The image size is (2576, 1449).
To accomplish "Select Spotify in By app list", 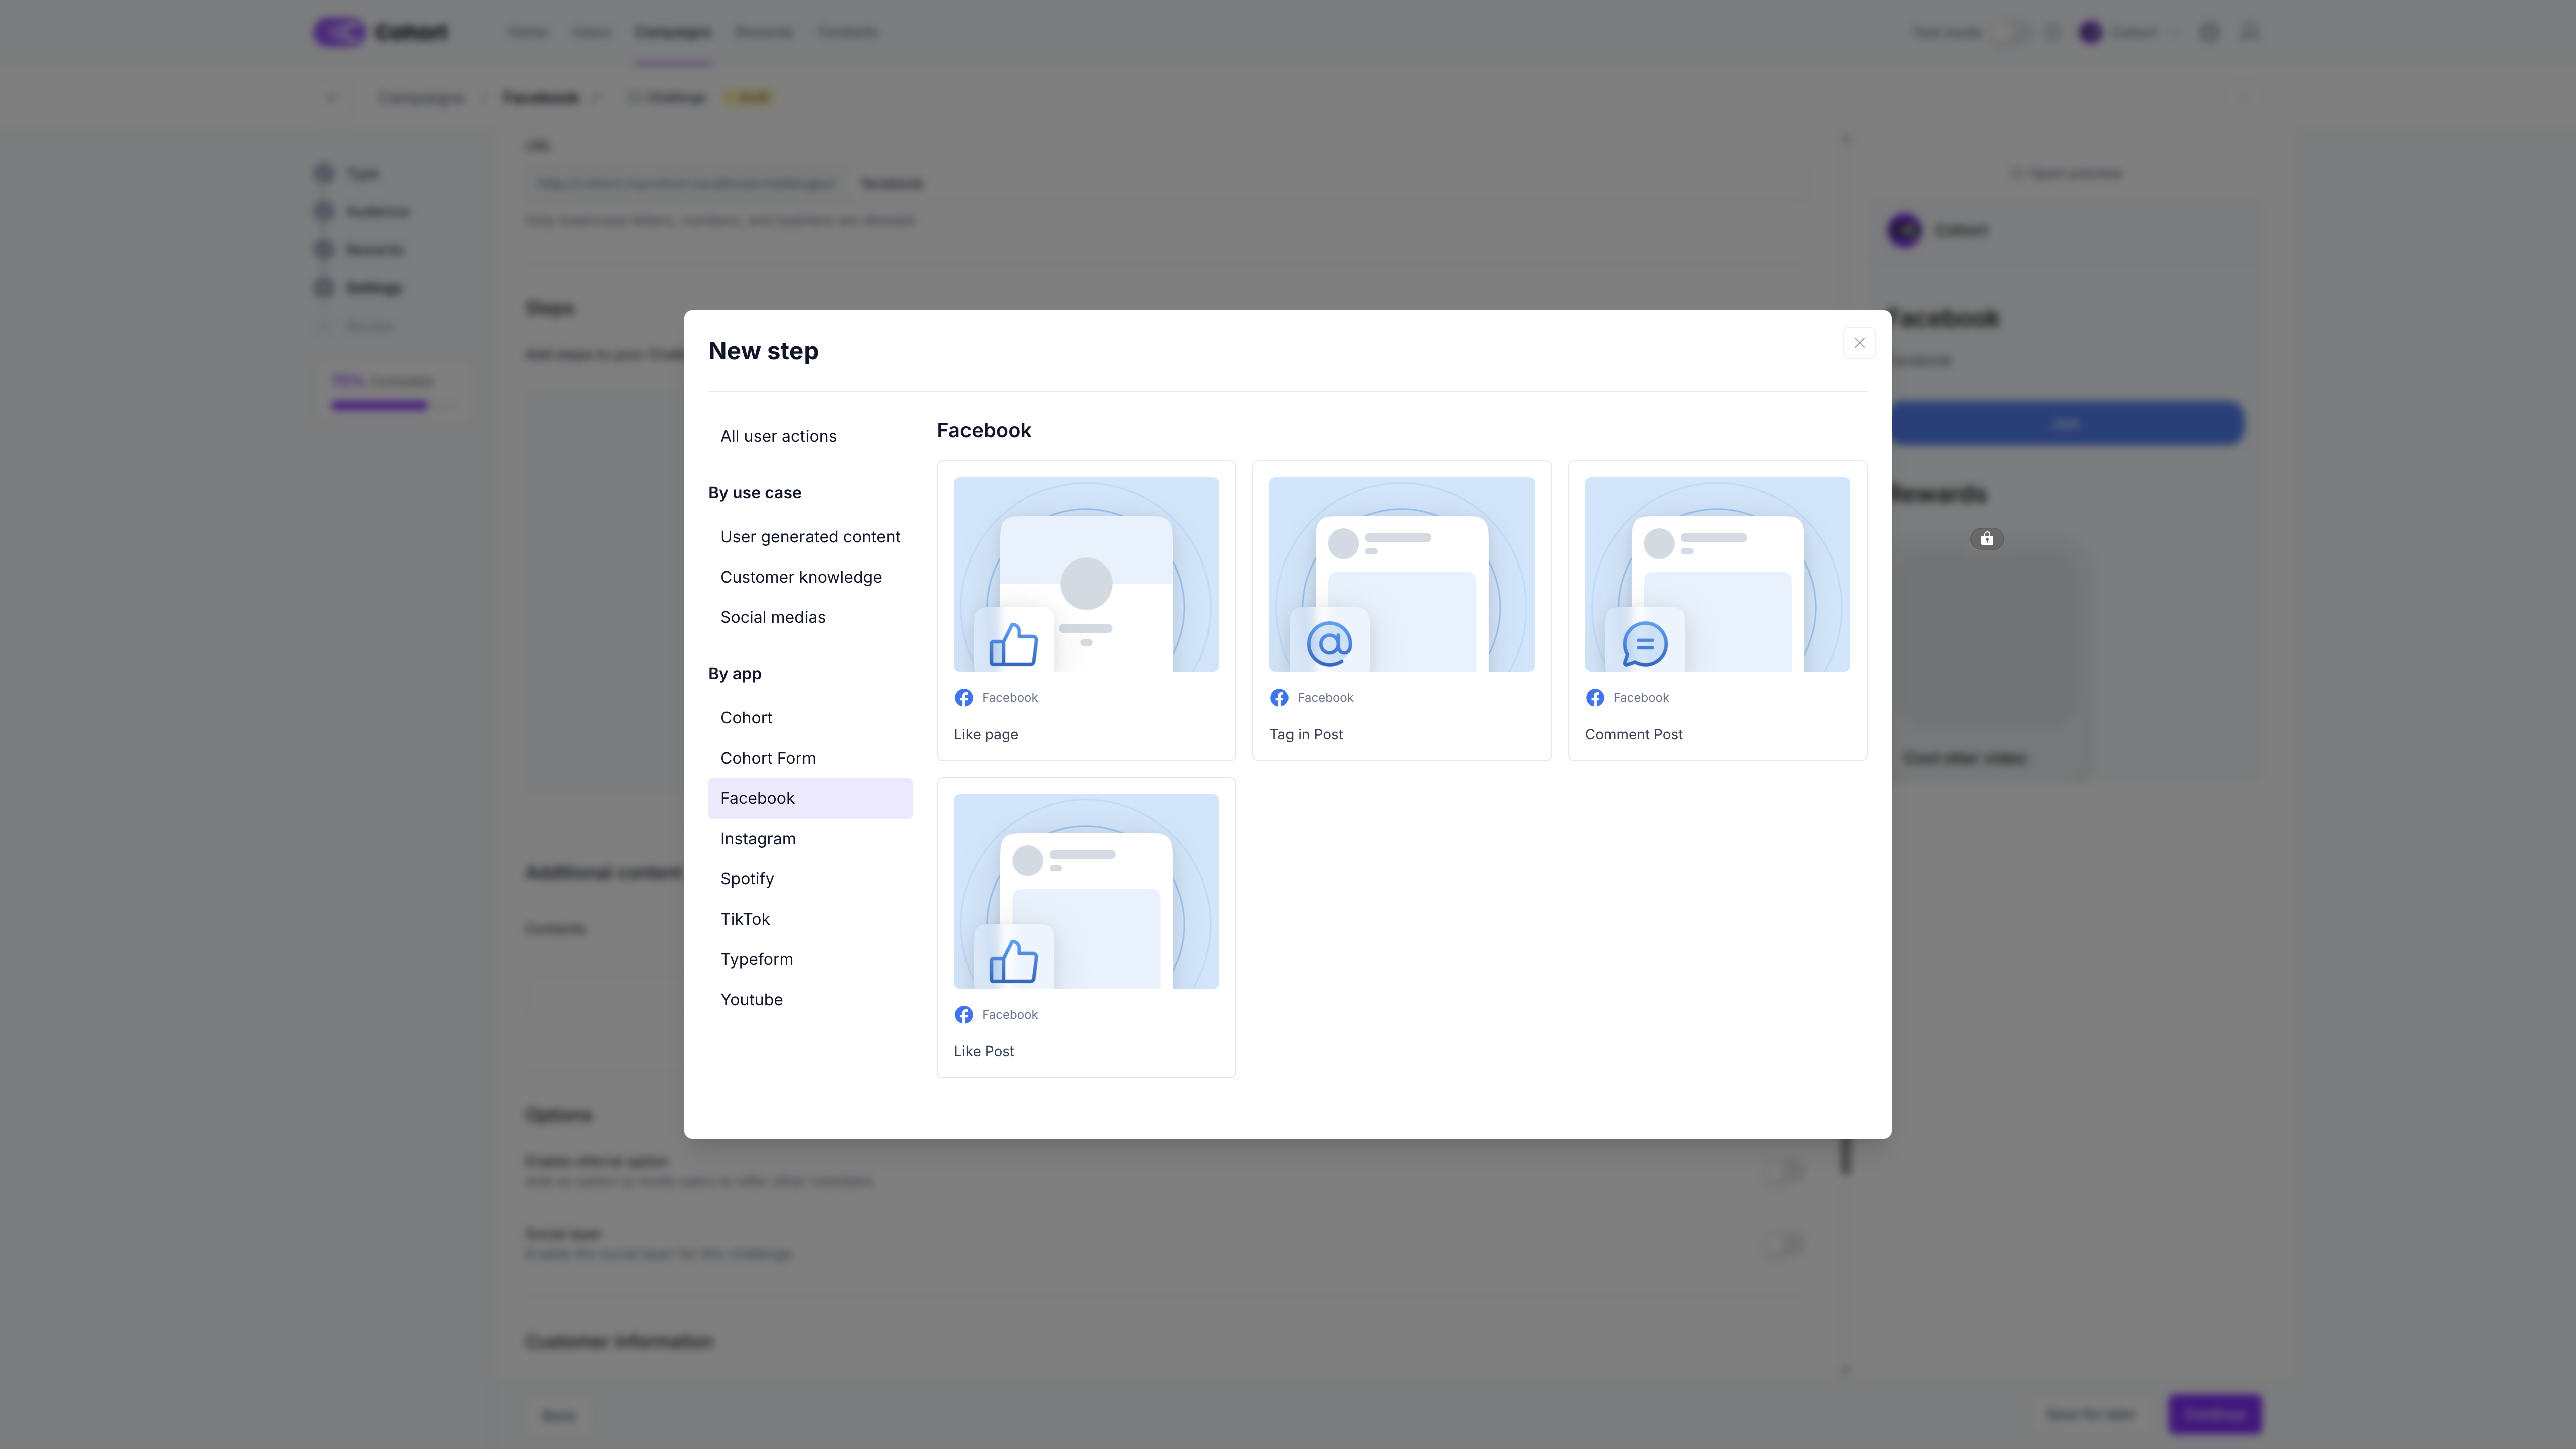I will [x=746, y=879].
